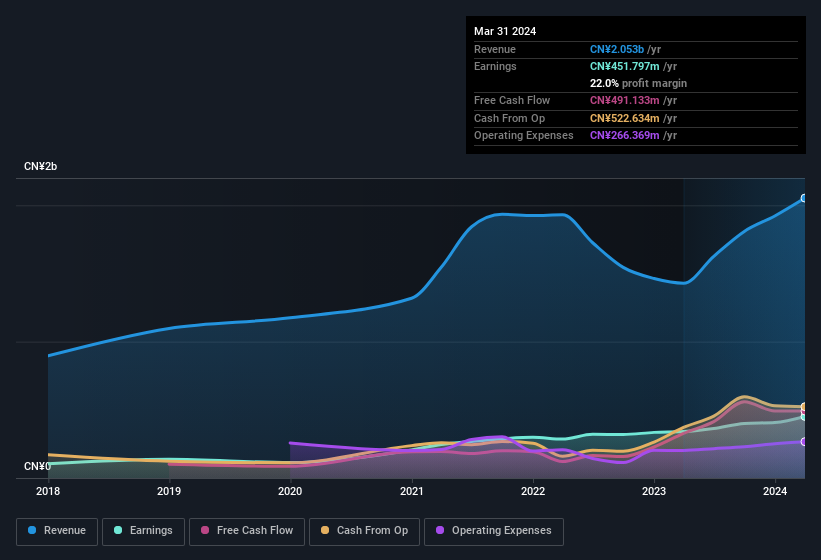Image resolution: width=821 pixels, height=560 pixels.
Task: Toggle the Free Cash Flow legend button
Action: click(x=247, y=531)
